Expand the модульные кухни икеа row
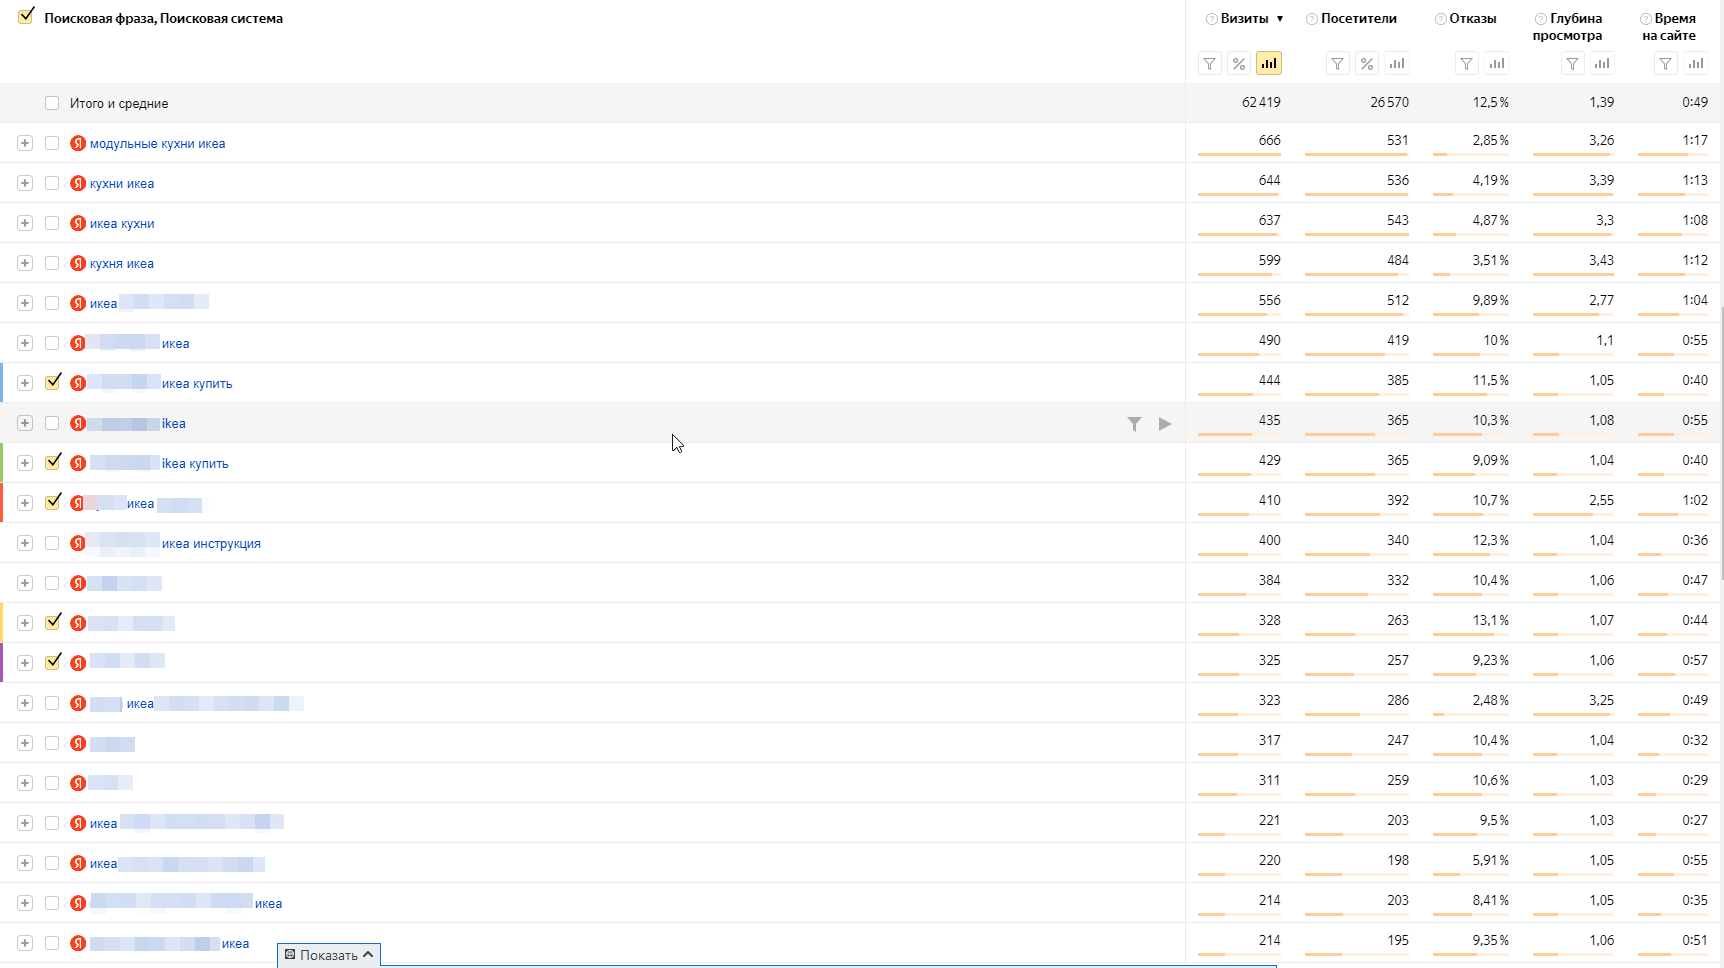The width and height of the screenshot is (1724, 968). click(25, 143)
